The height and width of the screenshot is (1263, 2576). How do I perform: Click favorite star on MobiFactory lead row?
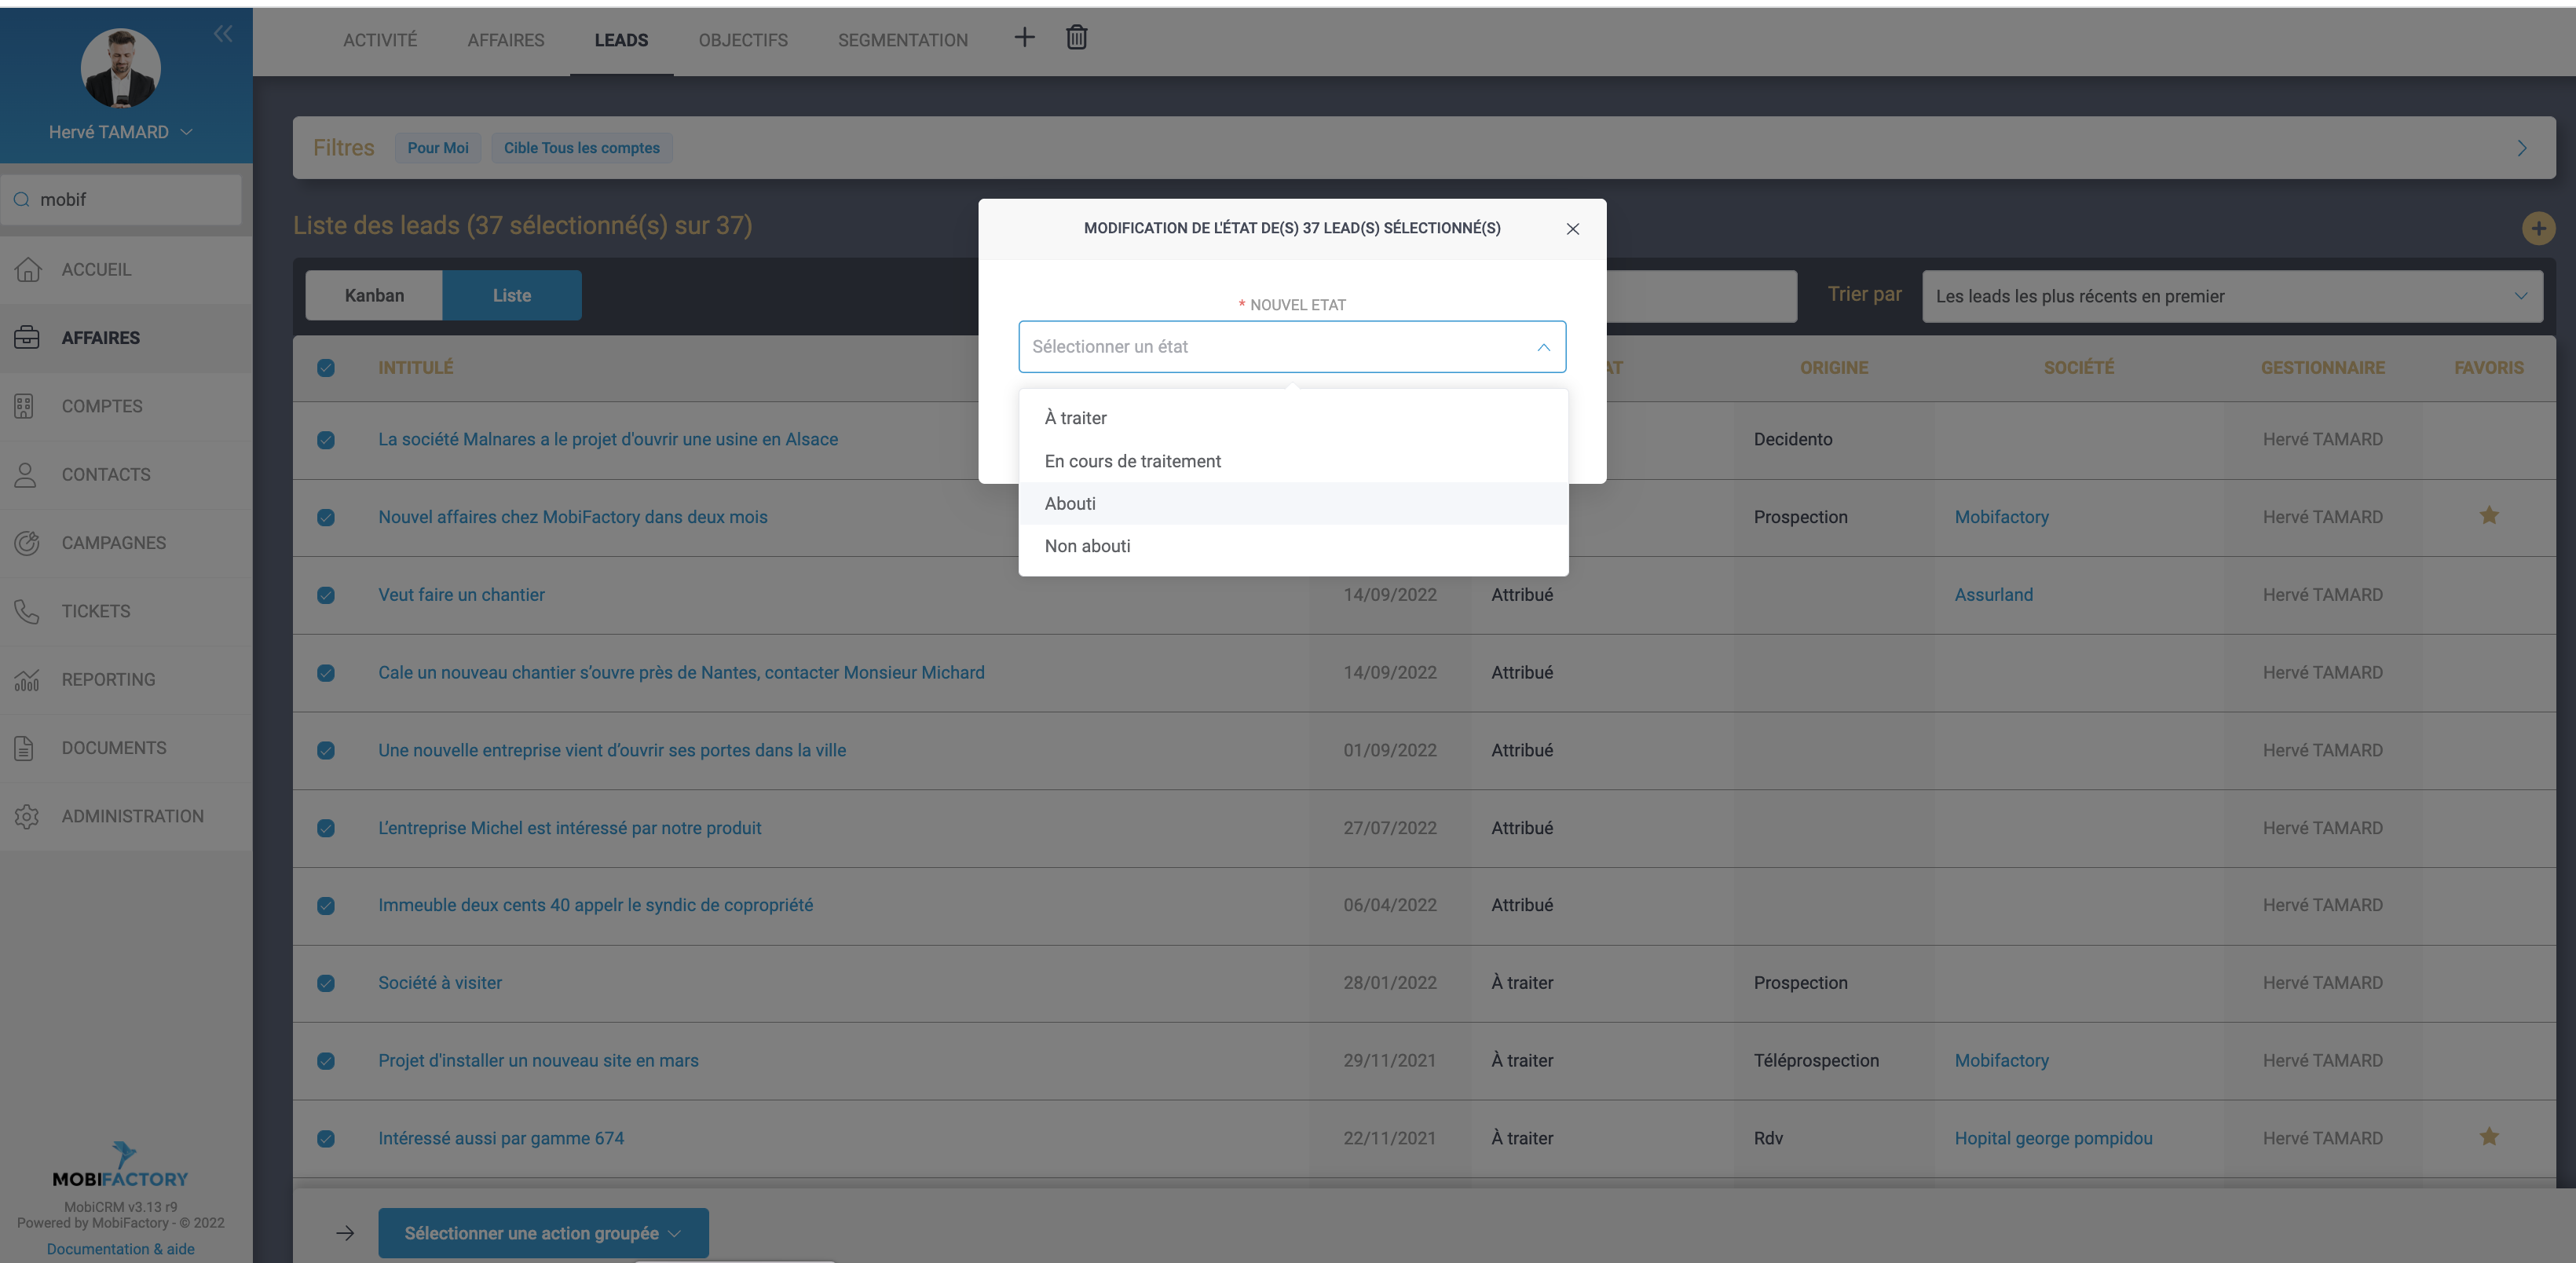pos(2489,516)
